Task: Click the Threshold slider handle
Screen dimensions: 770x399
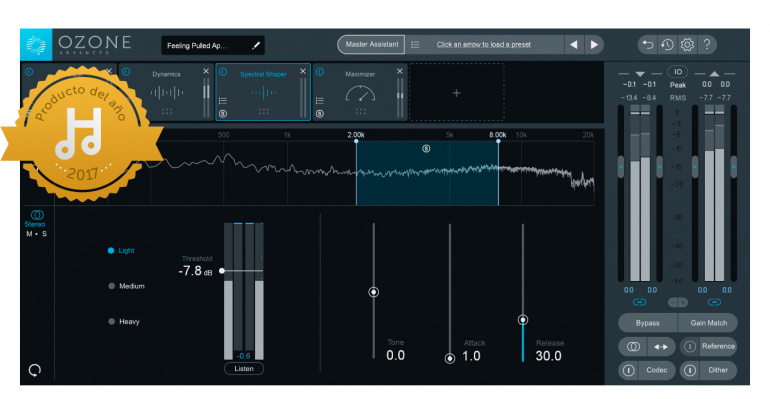Action: 222,270
